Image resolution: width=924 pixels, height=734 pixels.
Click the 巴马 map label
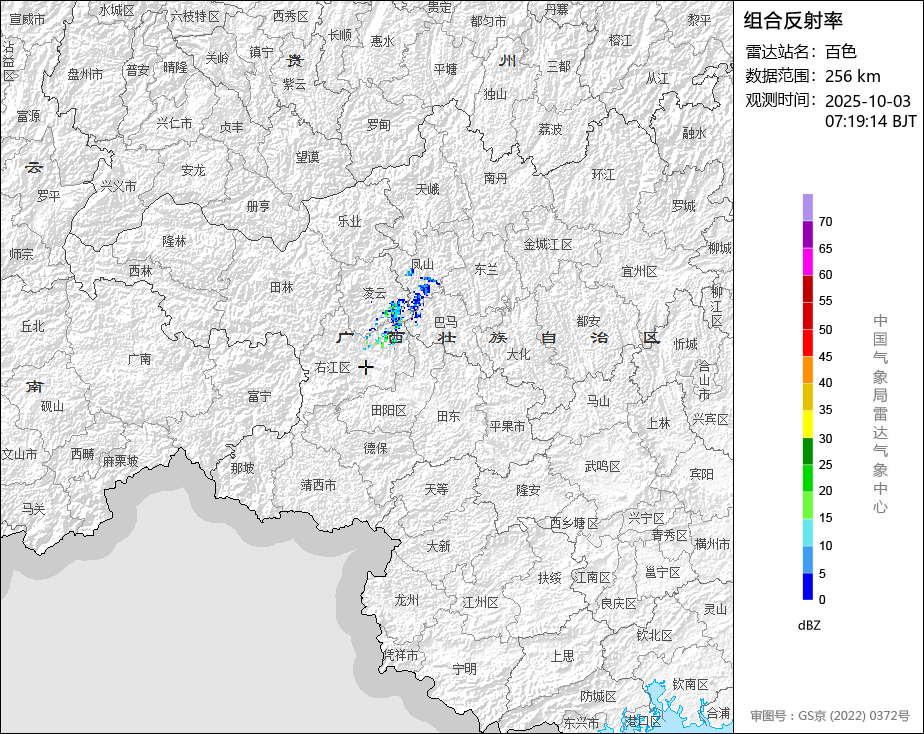(x=446, y=322)
